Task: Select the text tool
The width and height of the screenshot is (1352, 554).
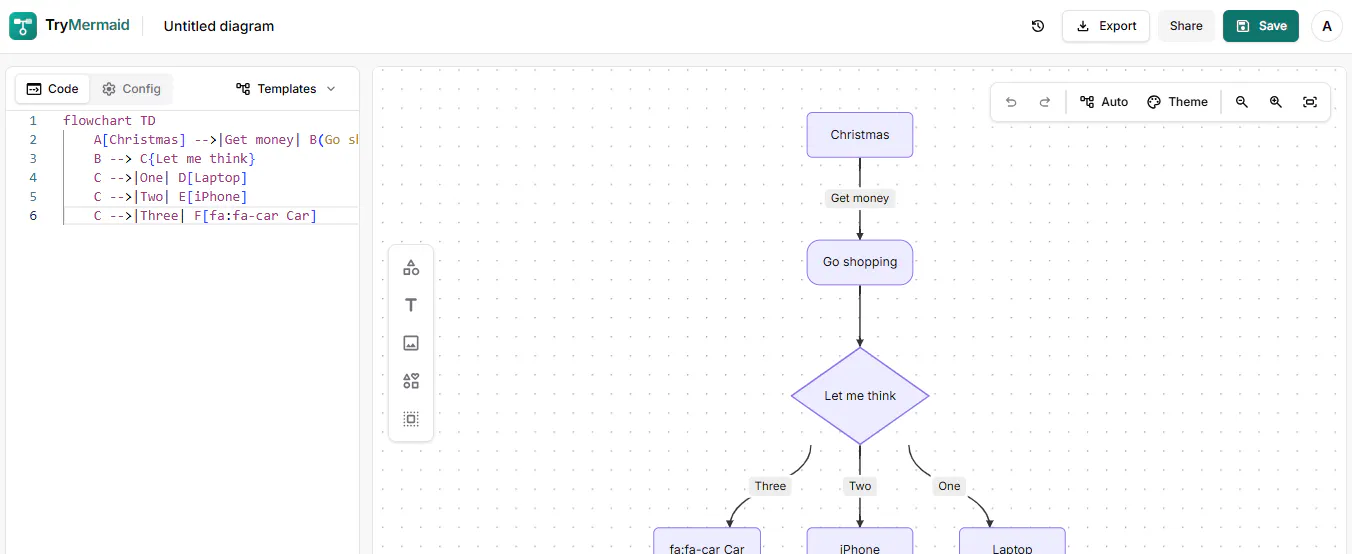Action: tap(411, 305)
